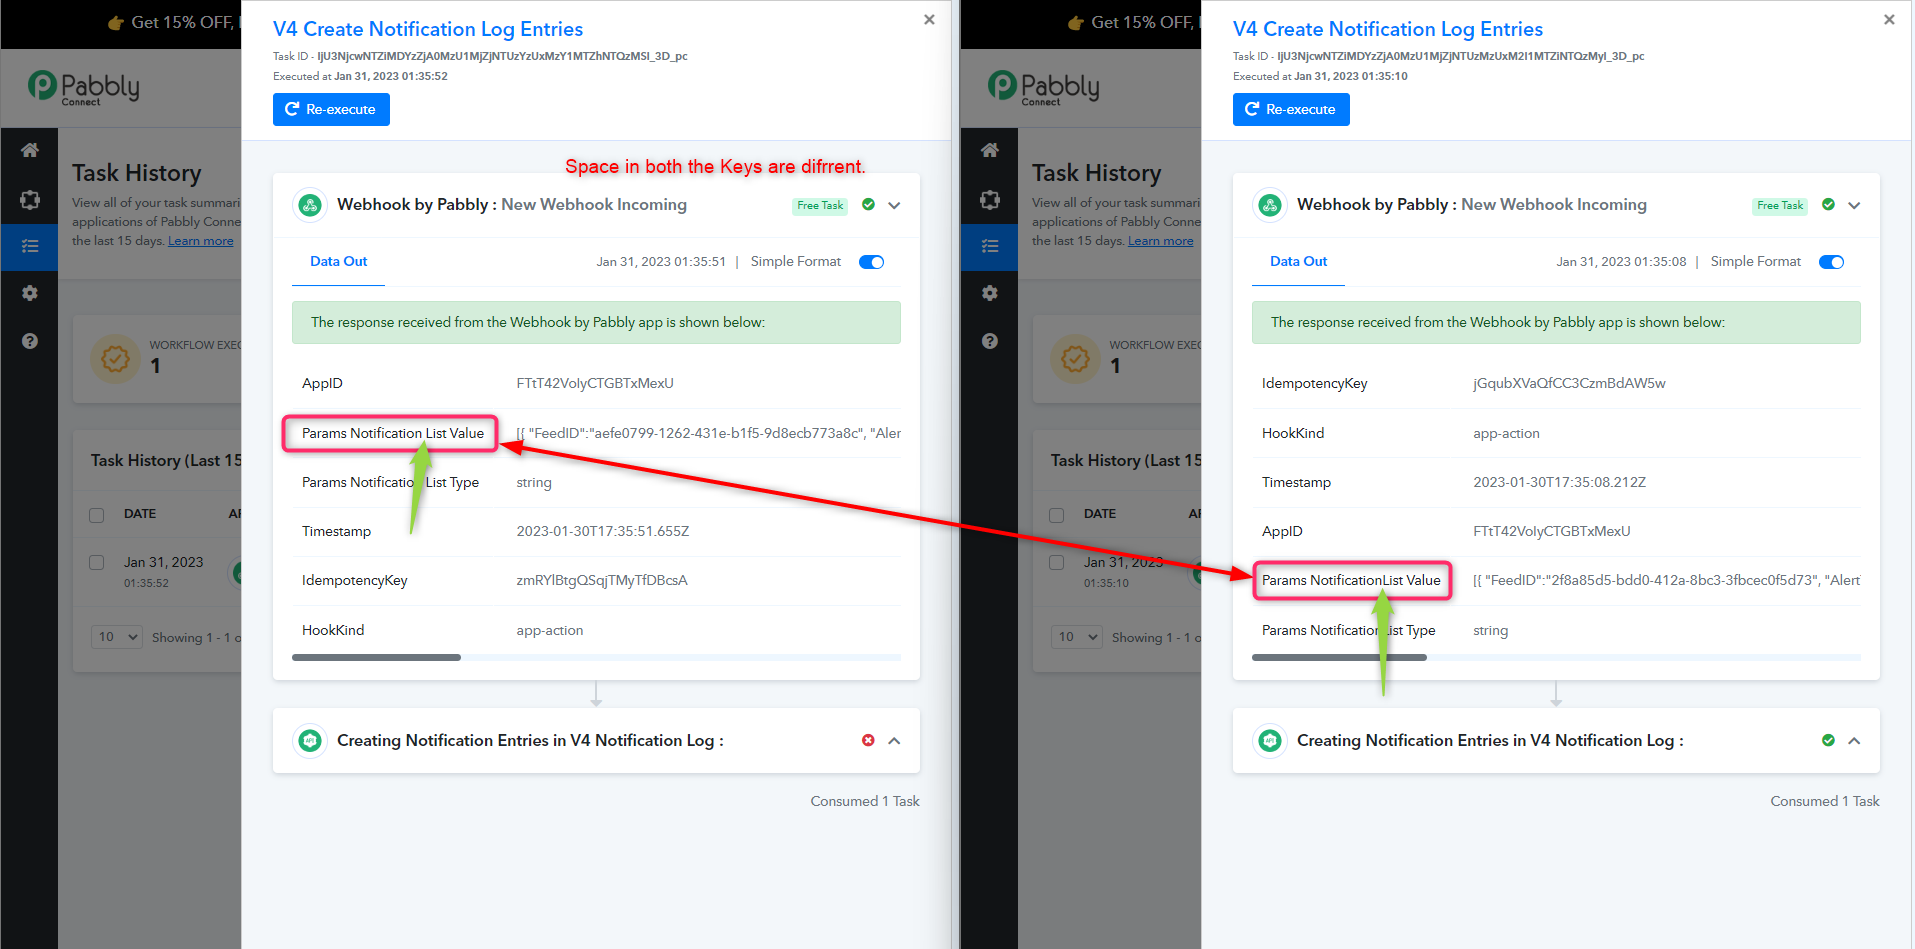
Task: Click Webhook by Pabbly app icon in 01:35:52 task
Action: tap(310, 205)
